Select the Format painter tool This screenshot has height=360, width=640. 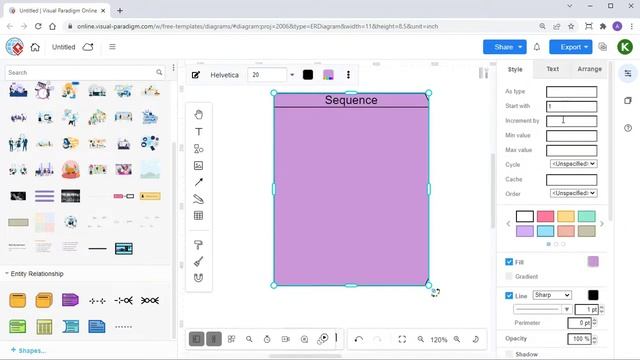[198, 245]
